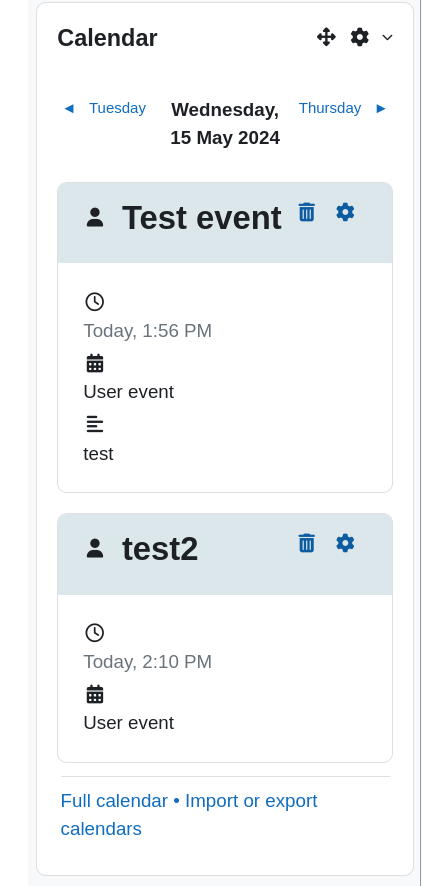This screenshot has width=422, height=886.
Task: Click the clock icon above 1:56 PM
Action: click(x=94, y=302)
